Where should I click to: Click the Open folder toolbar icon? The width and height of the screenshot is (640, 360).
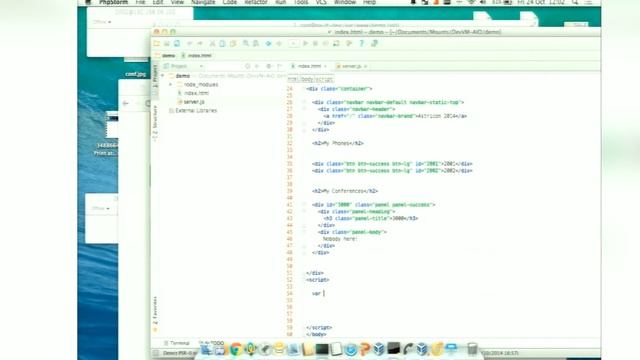pos(157,43)
